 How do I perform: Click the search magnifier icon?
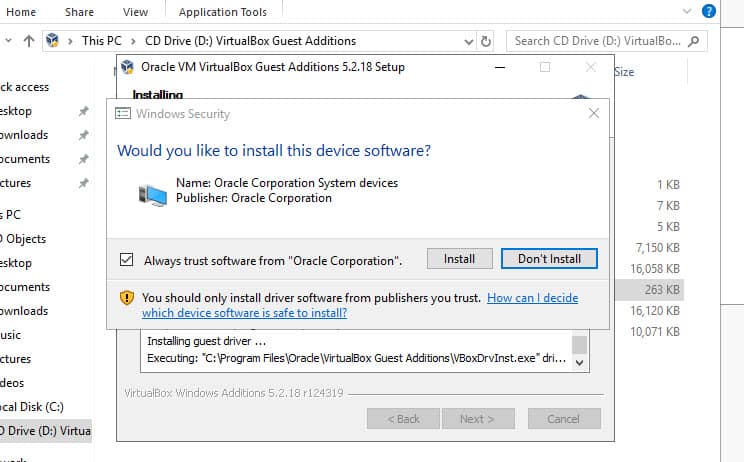[x=694, y=41]
